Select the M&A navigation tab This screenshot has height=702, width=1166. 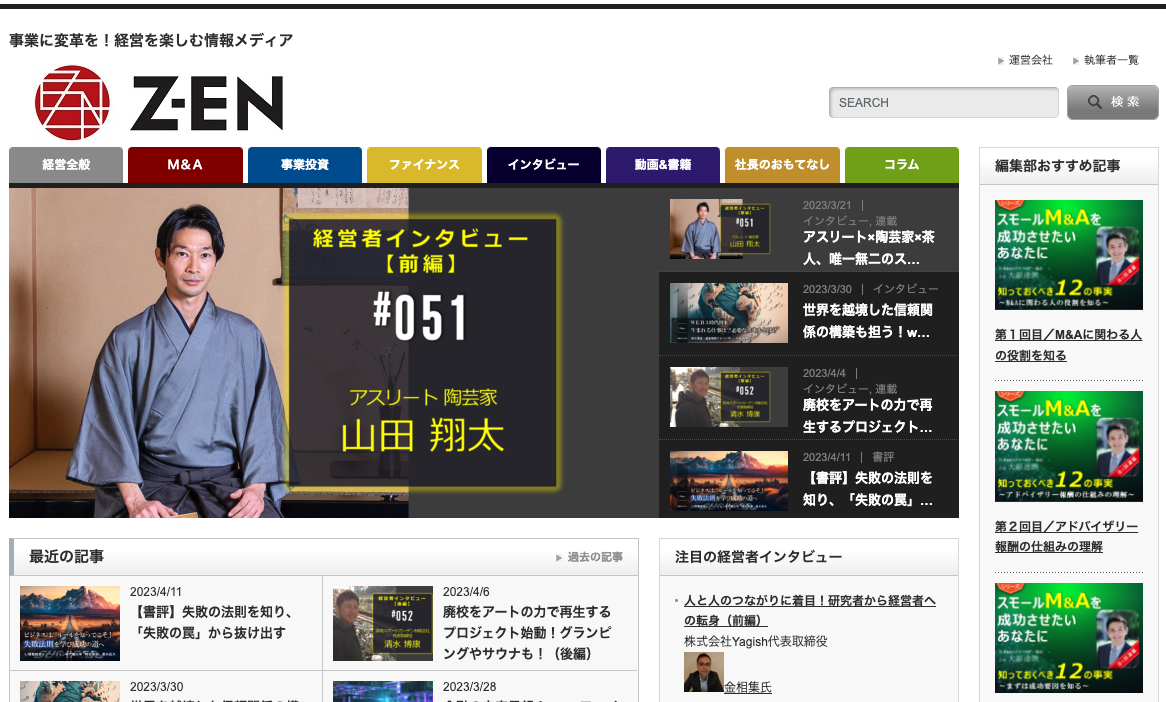coord(185,165)
